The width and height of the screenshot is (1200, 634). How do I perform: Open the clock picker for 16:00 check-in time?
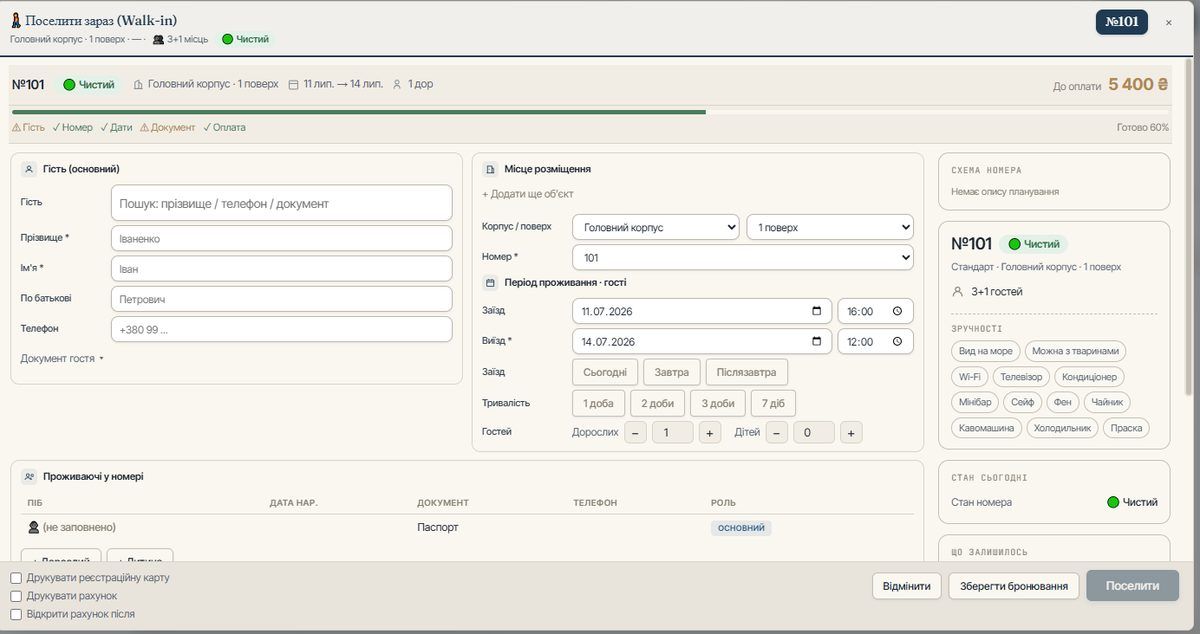pyautogui.click(x=897, y=311)
